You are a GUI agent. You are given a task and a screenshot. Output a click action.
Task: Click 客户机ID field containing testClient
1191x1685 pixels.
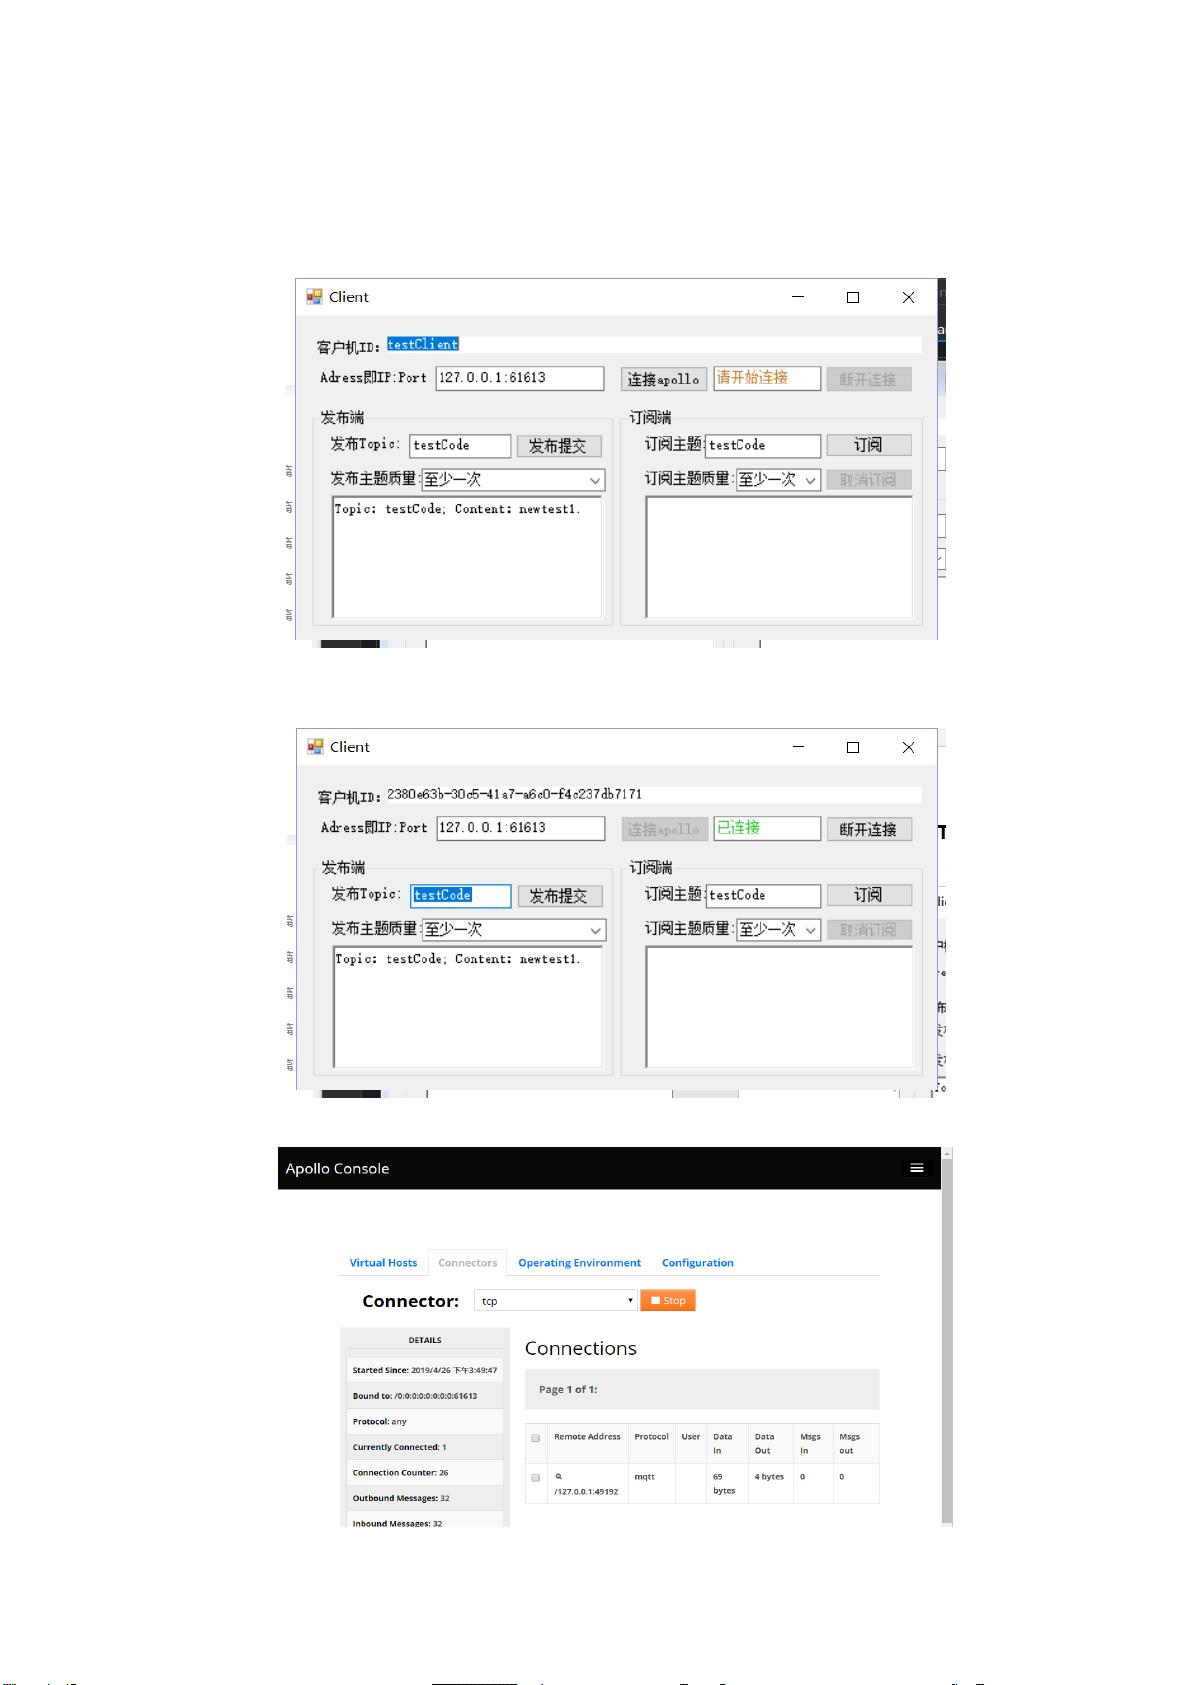coord(653,344)
